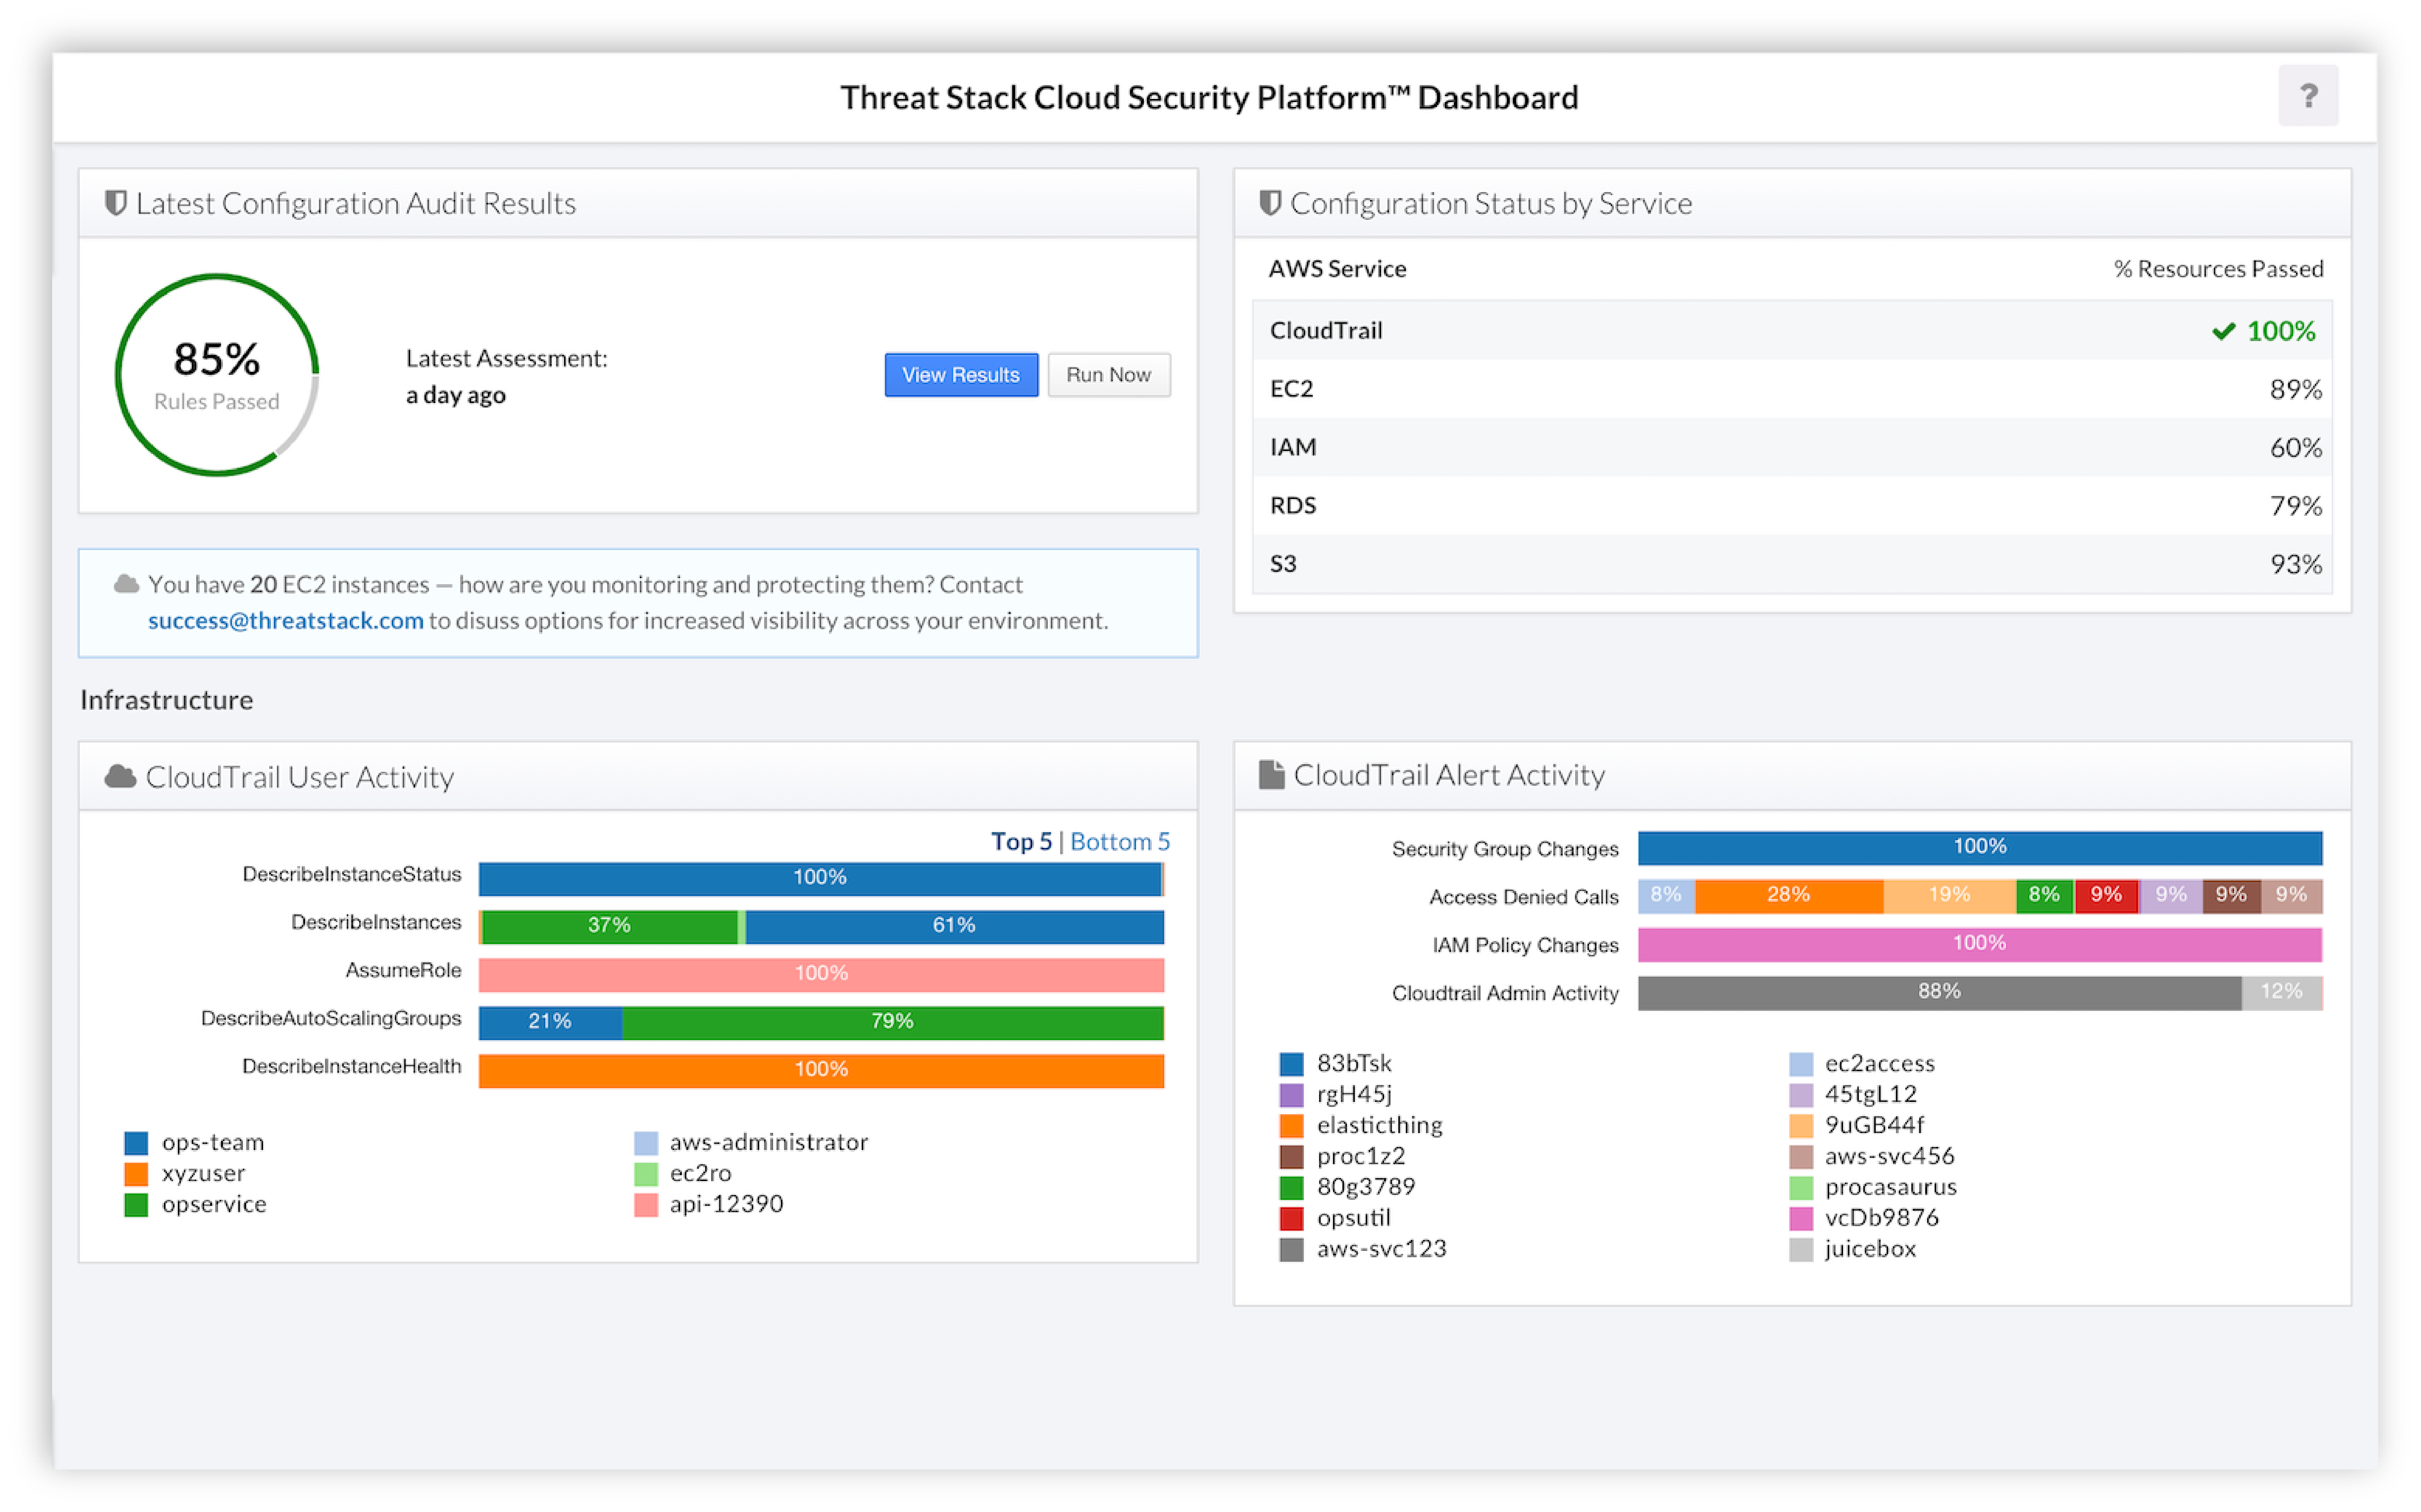The height and width of the screenshot is (1512, 2421).
Task: Click the 85% Rules Passed progress circle
Action: 217,375
